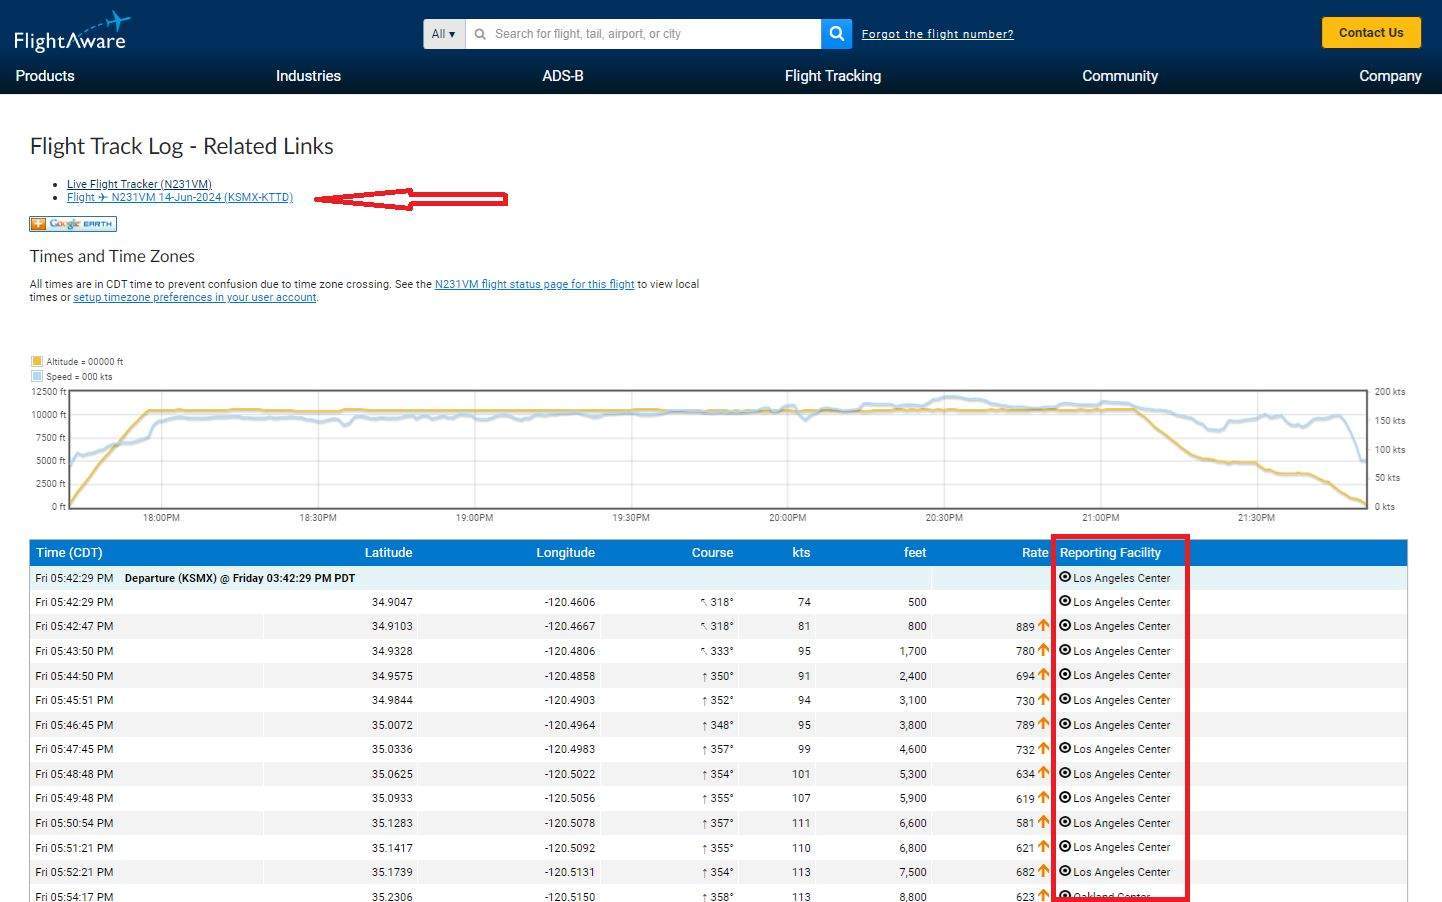
Task: Click climb arrow next to rate 619
Action: point(1044,797)
